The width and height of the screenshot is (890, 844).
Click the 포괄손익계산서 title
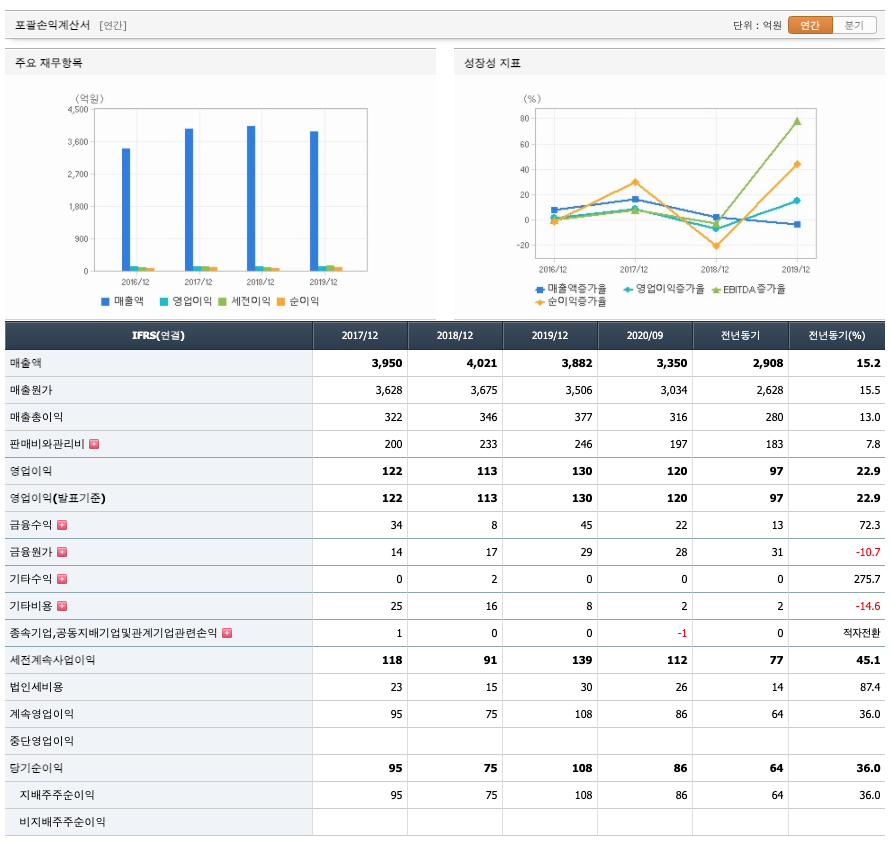coord(52,25)
